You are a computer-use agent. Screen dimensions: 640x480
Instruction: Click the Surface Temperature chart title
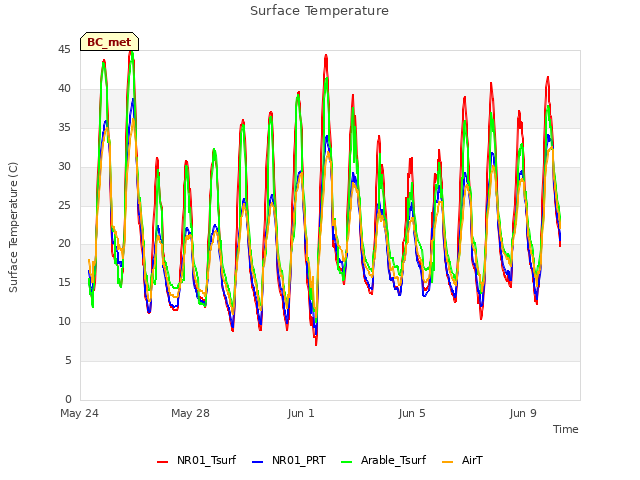point(319,11)
